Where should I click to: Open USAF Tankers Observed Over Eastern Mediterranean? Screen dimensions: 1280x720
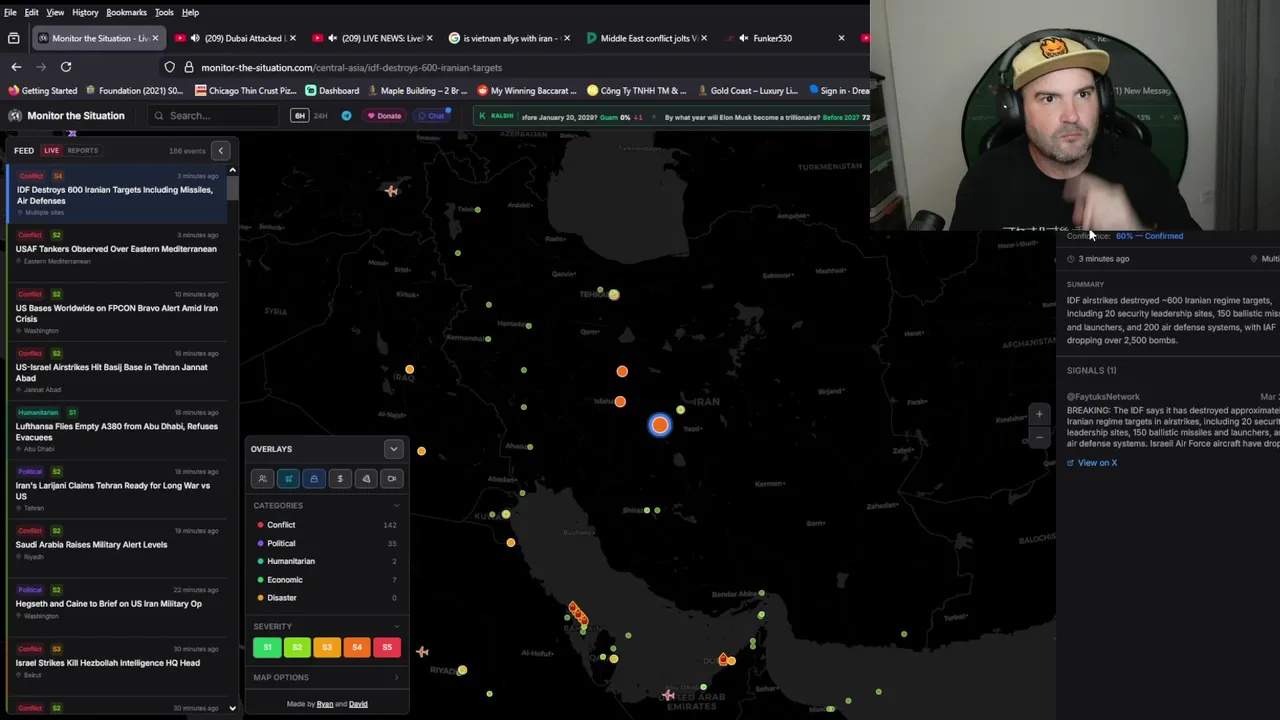point(116,248)
